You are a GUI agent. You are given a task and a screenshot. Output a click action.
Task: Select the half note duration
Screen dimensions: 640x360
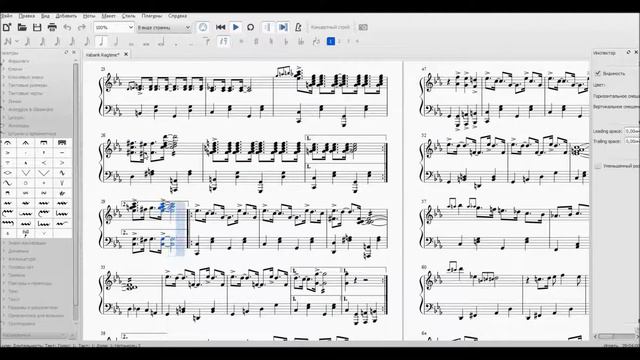[x=116, y=41]
